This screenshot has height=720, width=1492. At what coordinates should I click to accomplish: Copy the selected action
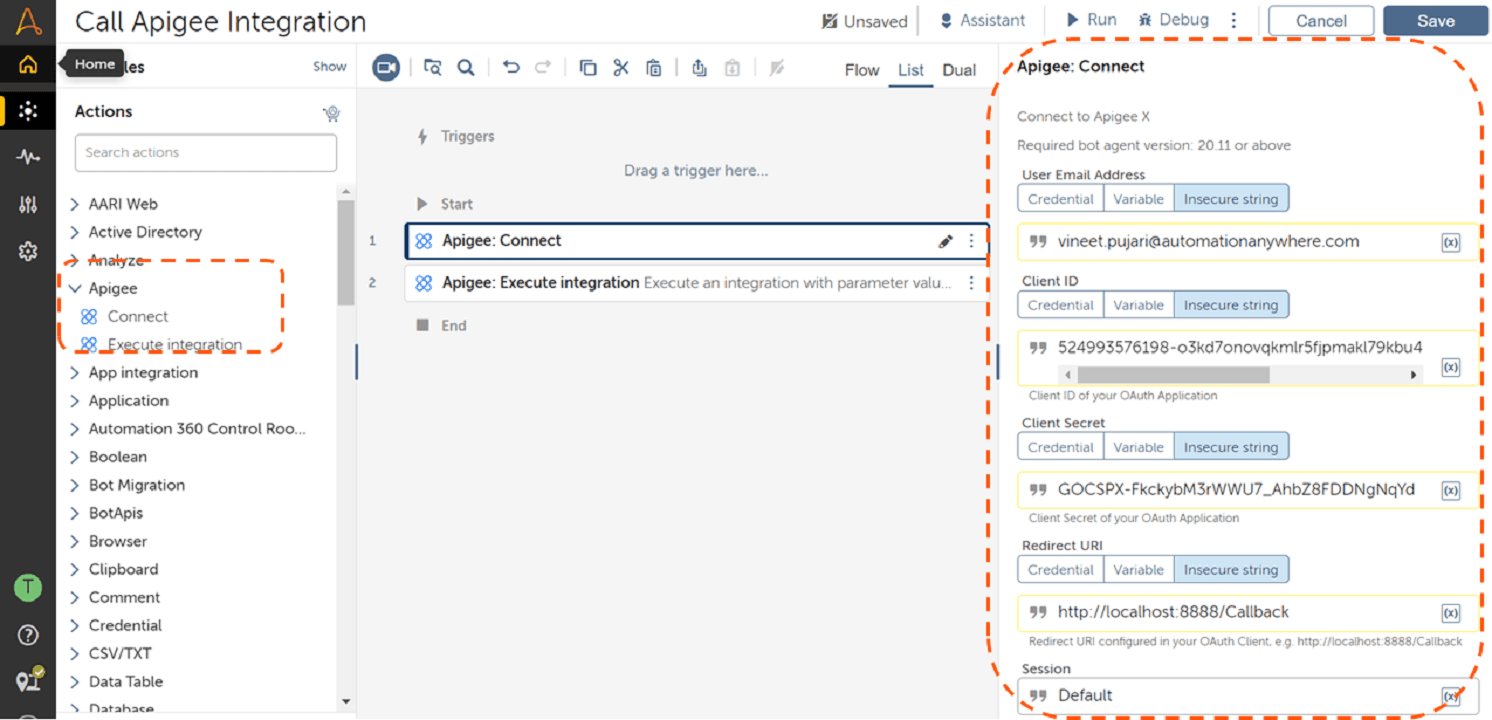coord(588,68)
